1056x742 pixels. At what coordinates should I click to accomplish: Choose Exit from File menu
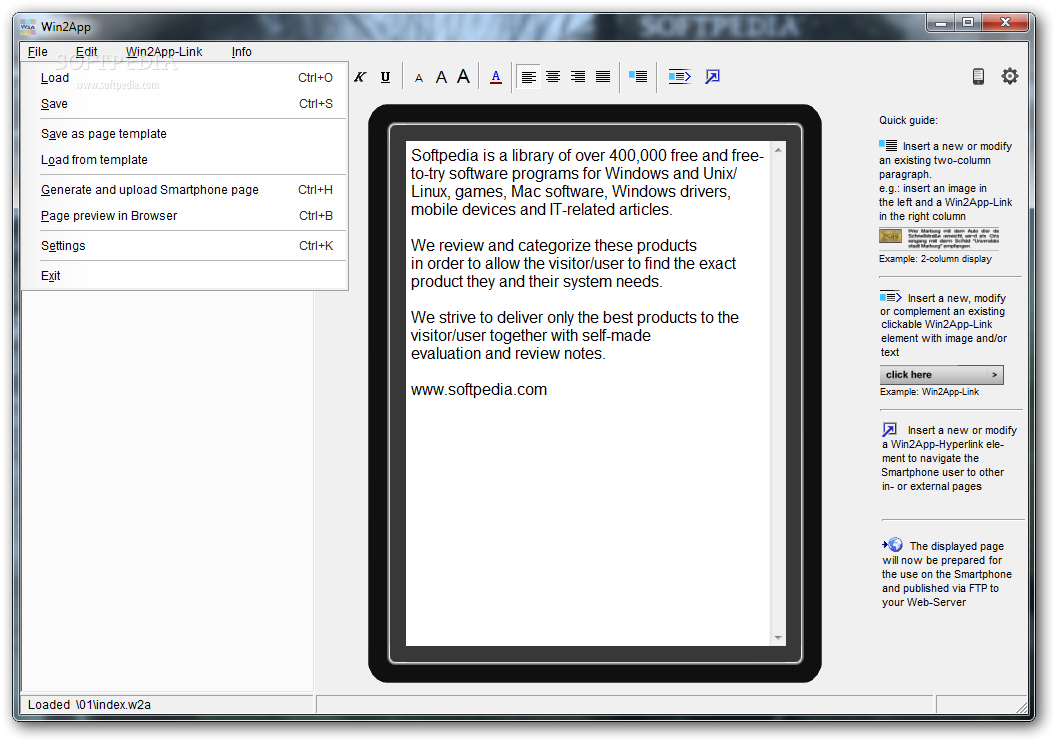point(185,276)
